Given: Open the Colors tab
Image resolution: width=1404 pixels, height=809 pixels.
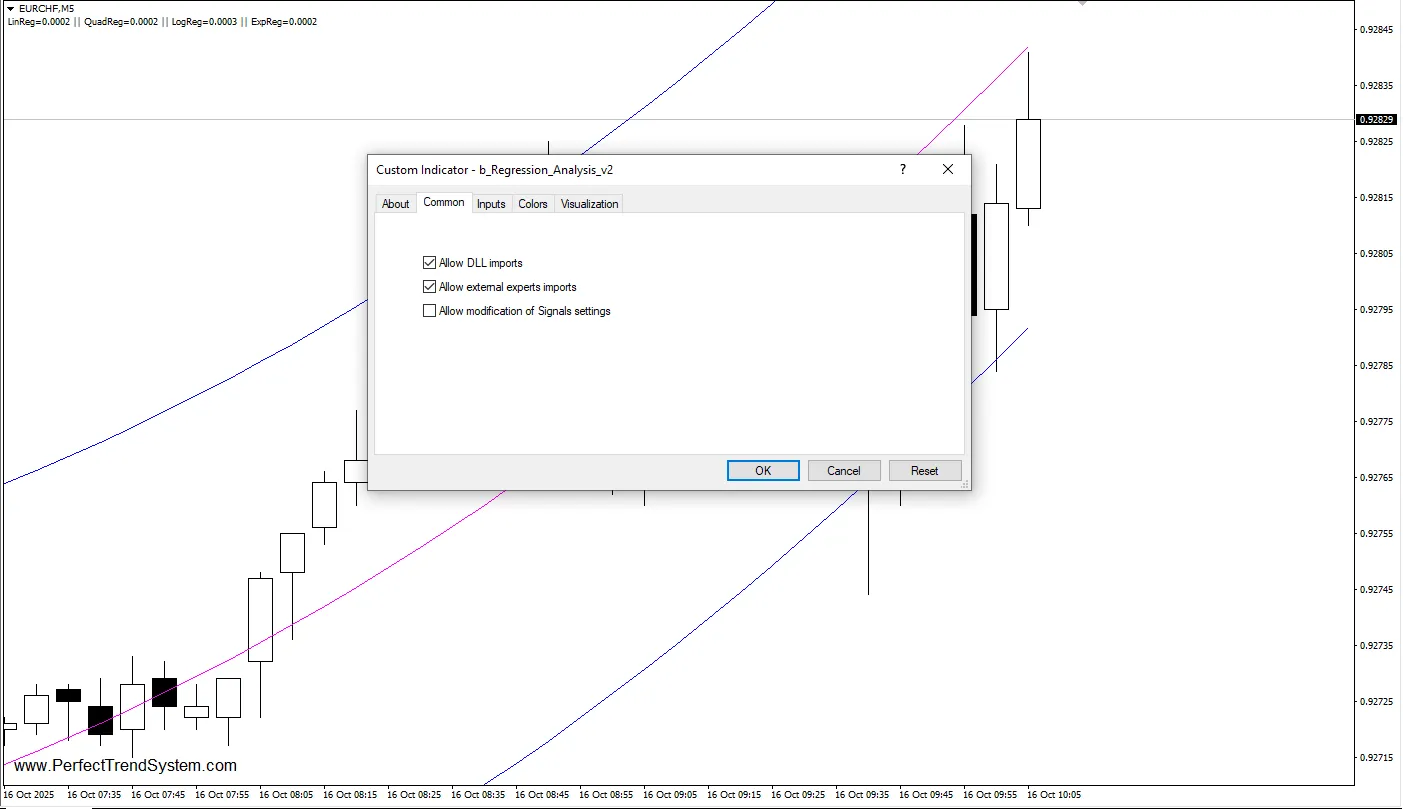Looking at the screenshot, I should click(533, 203).
